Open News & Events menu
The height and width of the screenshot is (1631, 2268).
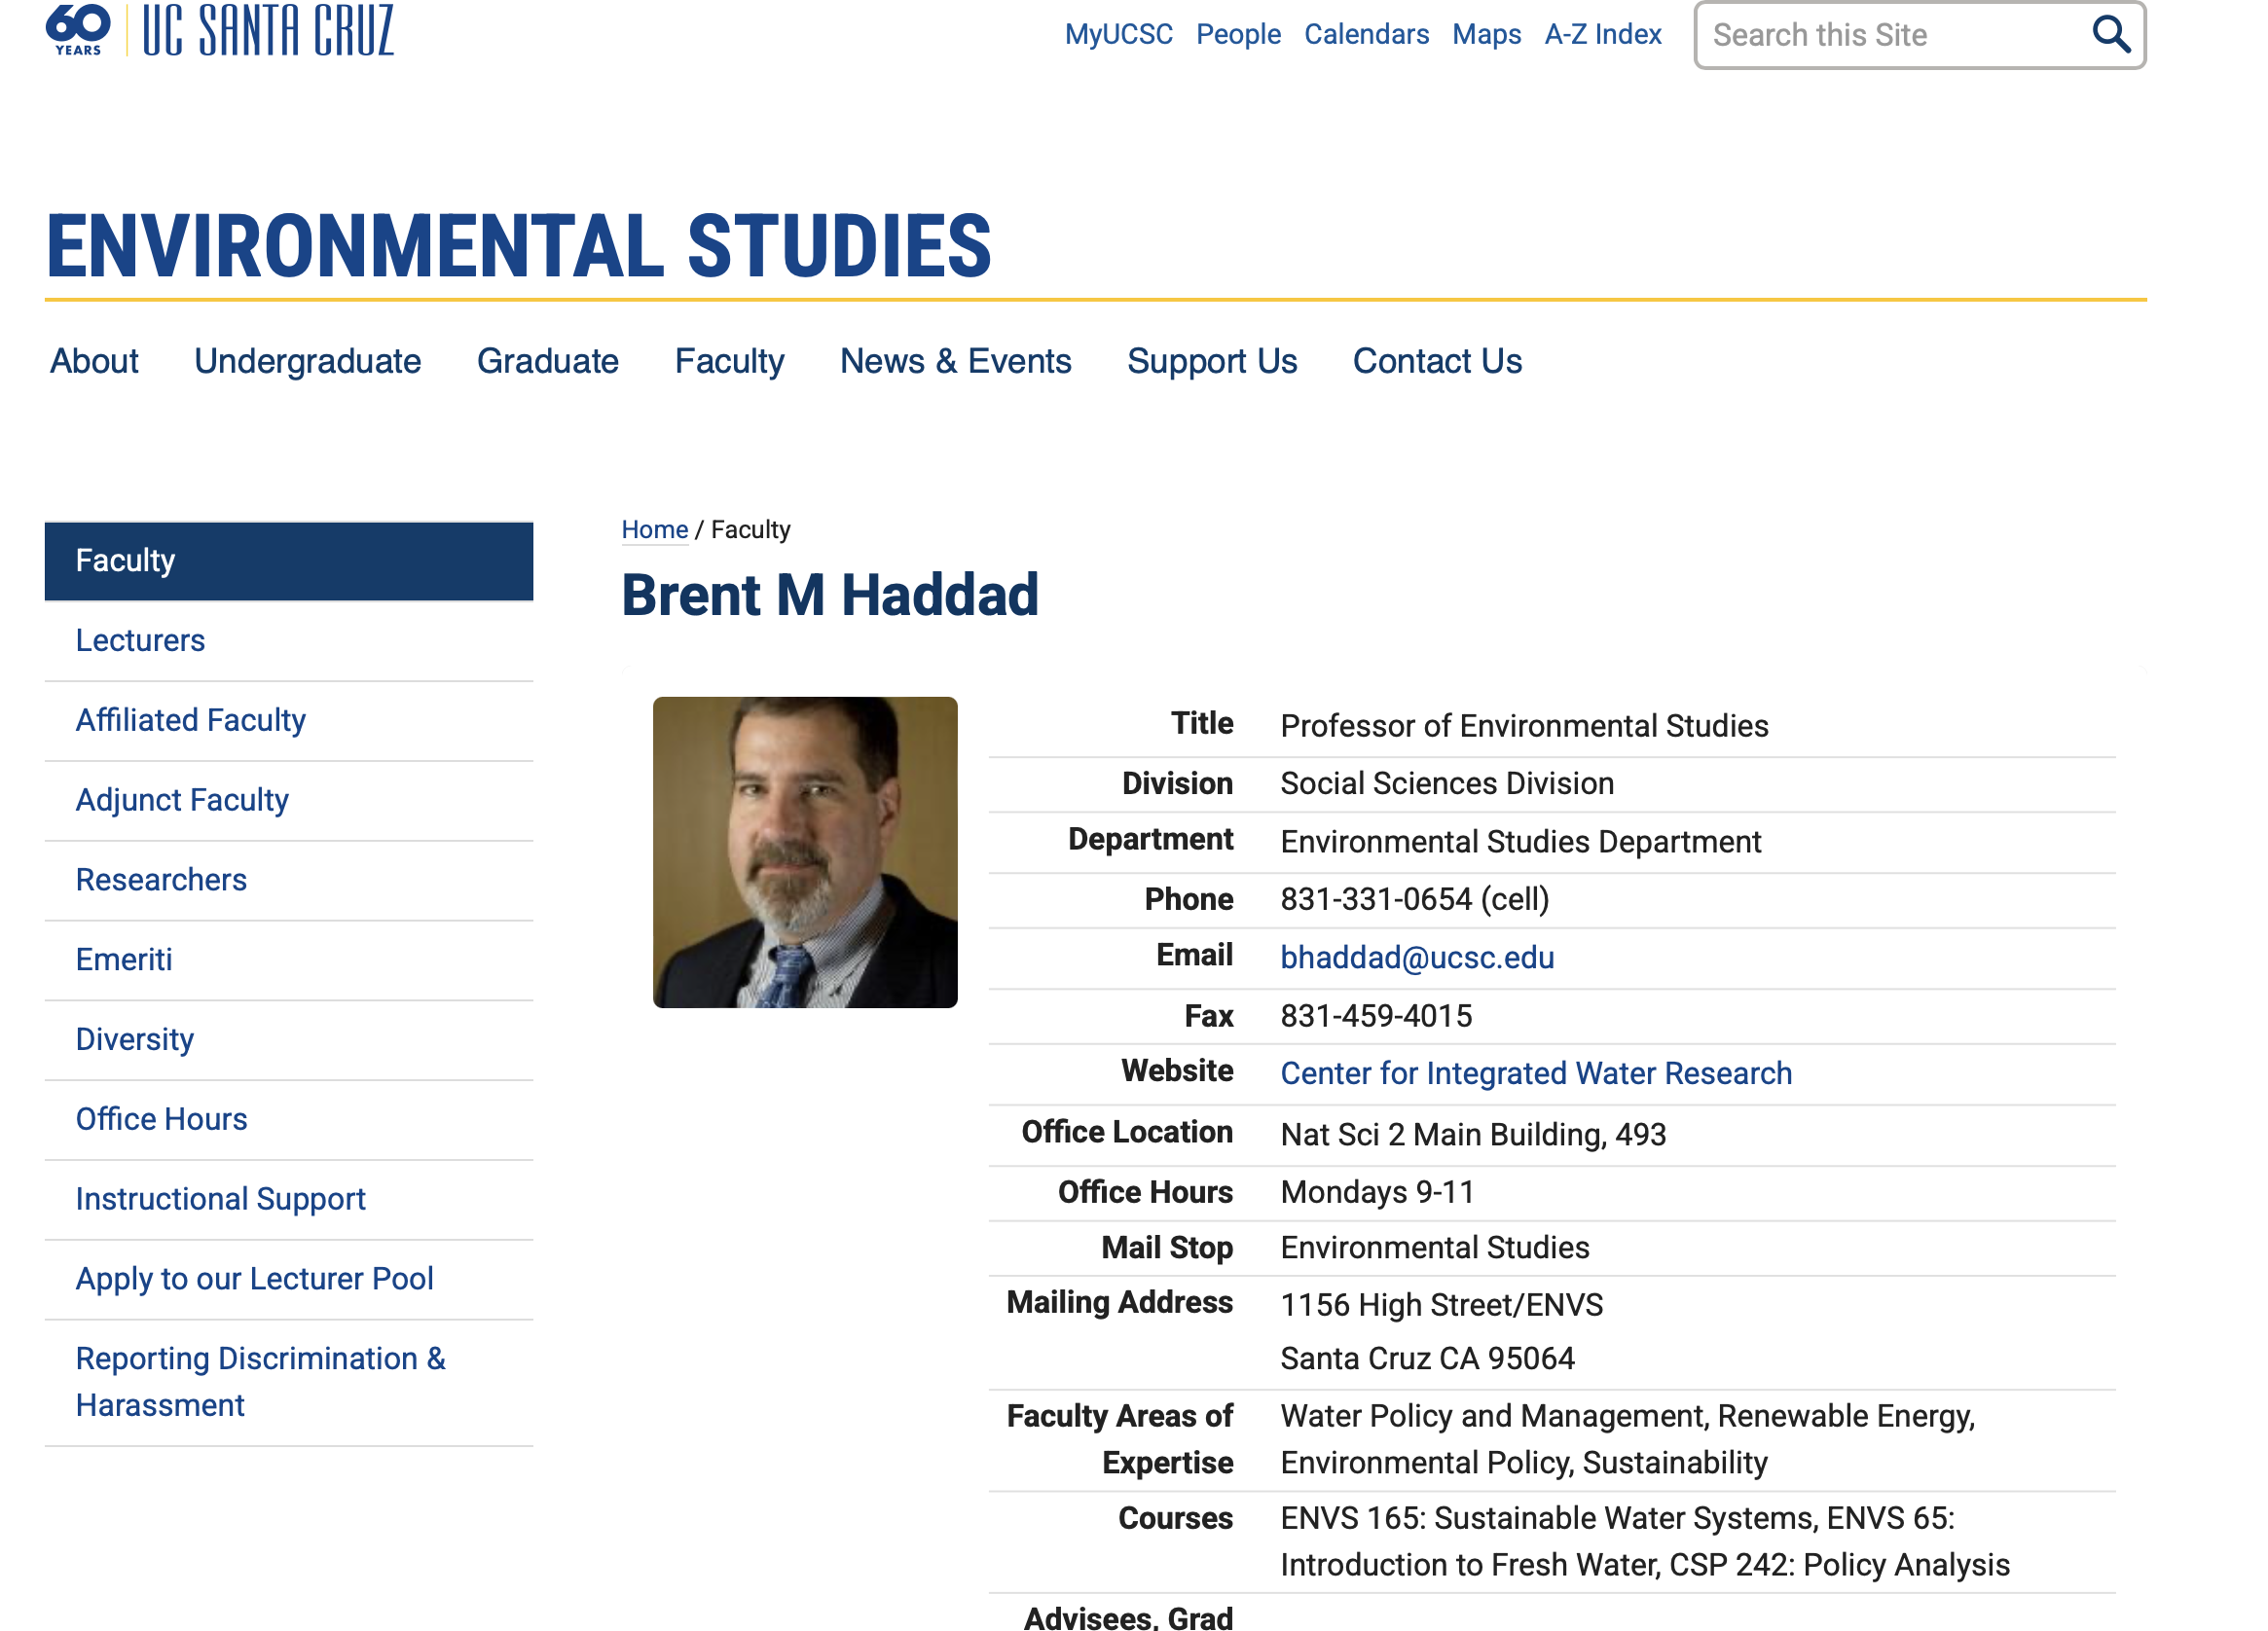coord(955,361)
